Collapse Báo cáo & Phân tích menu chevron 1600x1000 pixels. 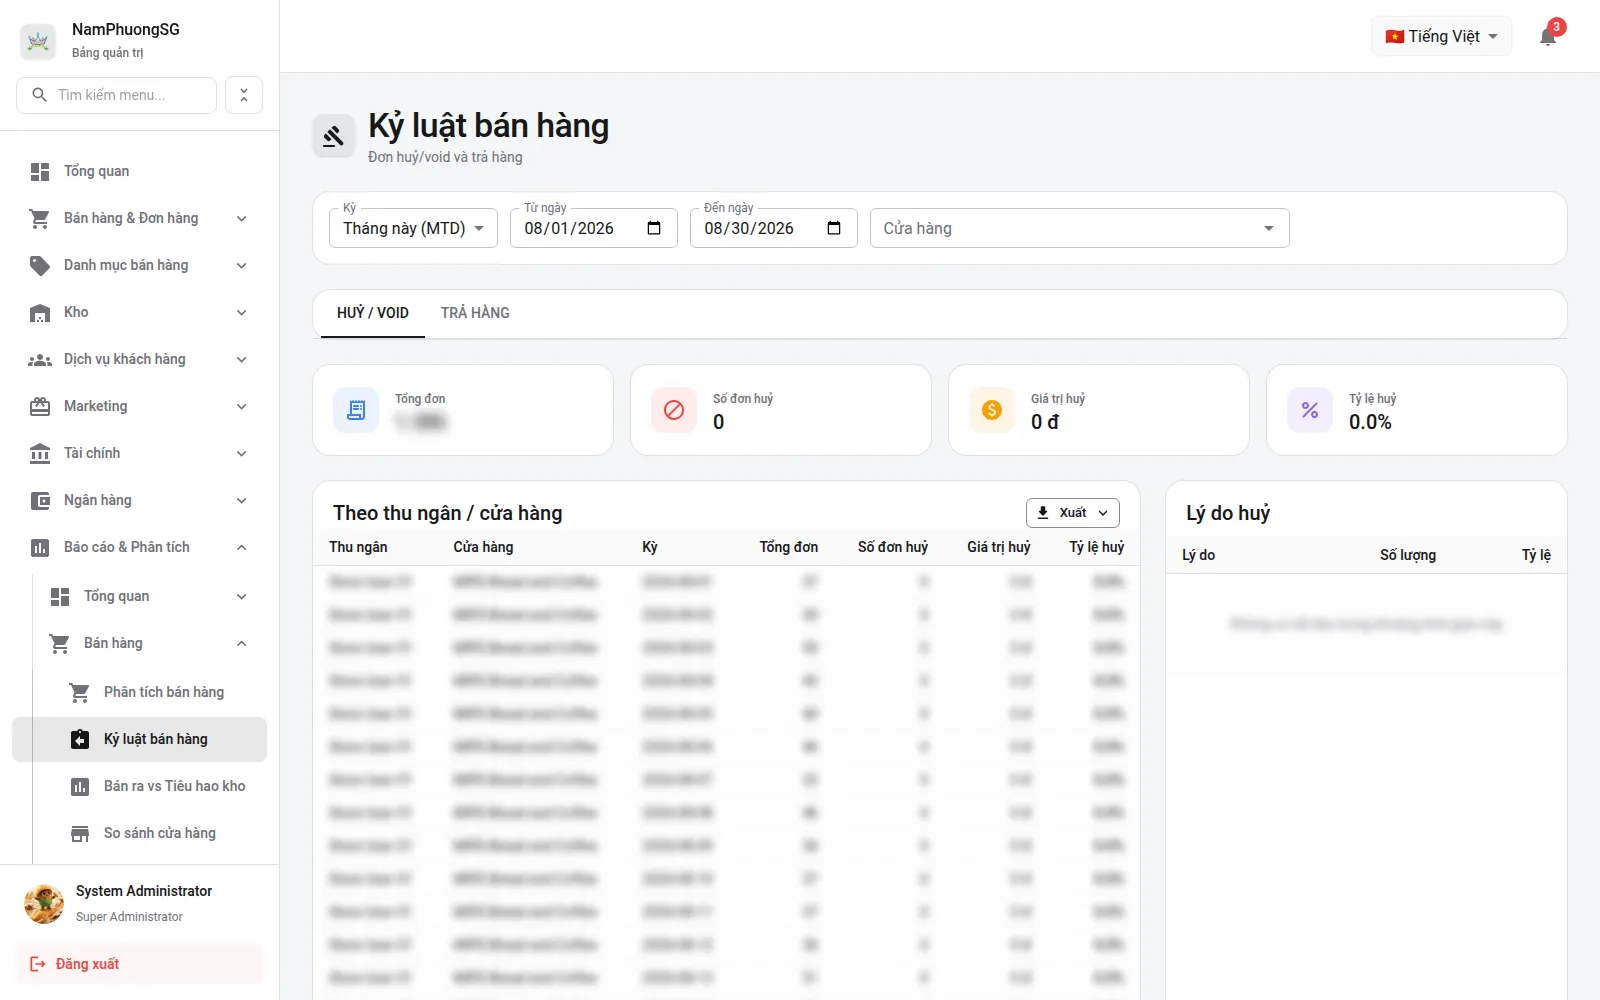point(242,548)
